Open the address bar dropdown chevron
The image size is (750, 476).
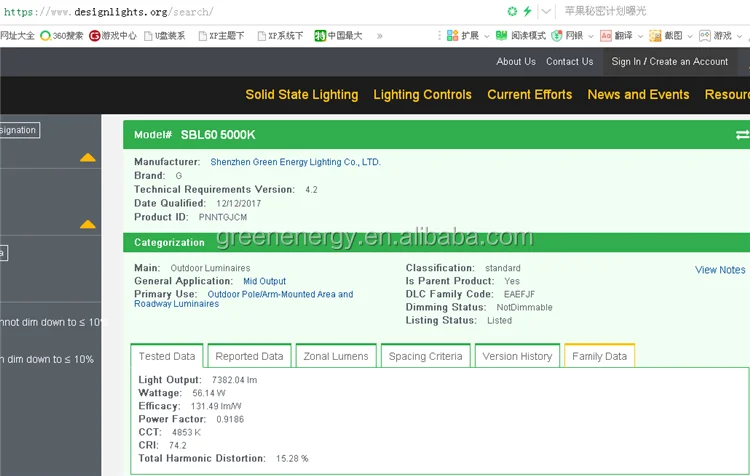[x=546, y=11]
